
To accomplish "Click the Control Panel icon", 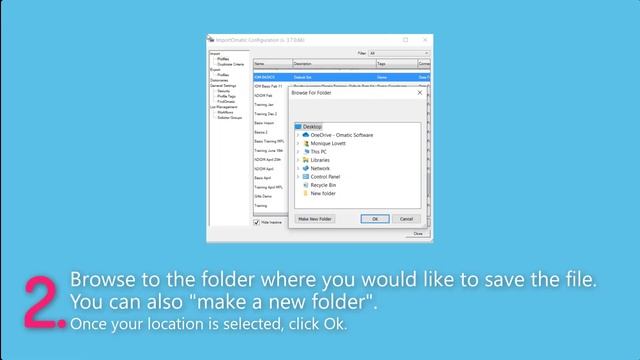I will [306, 177].
